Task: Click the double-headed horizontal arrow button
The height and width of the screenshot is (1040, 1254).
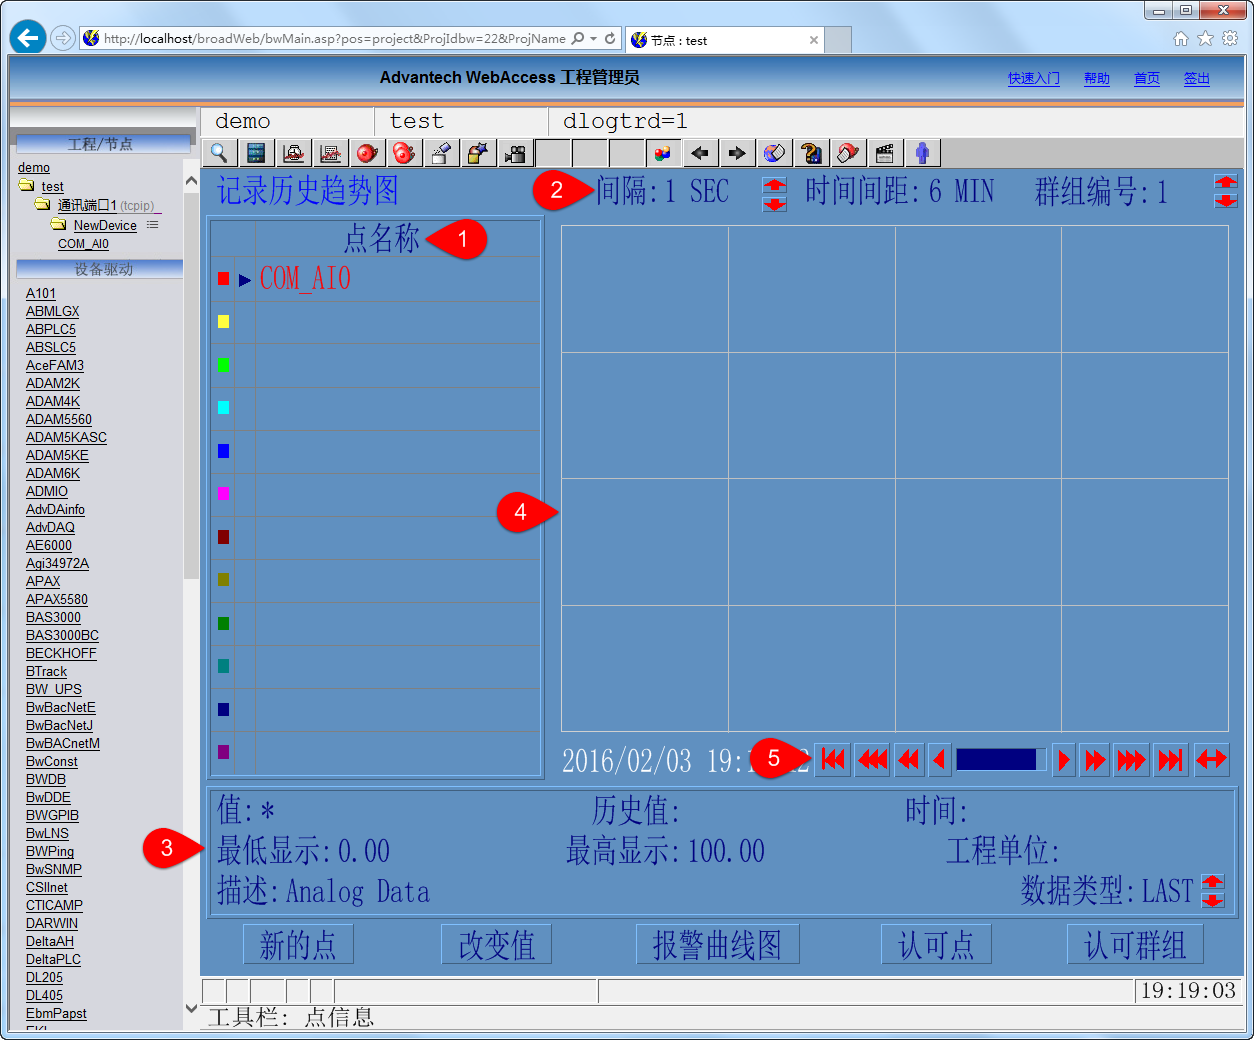Action: point(1211,760)
